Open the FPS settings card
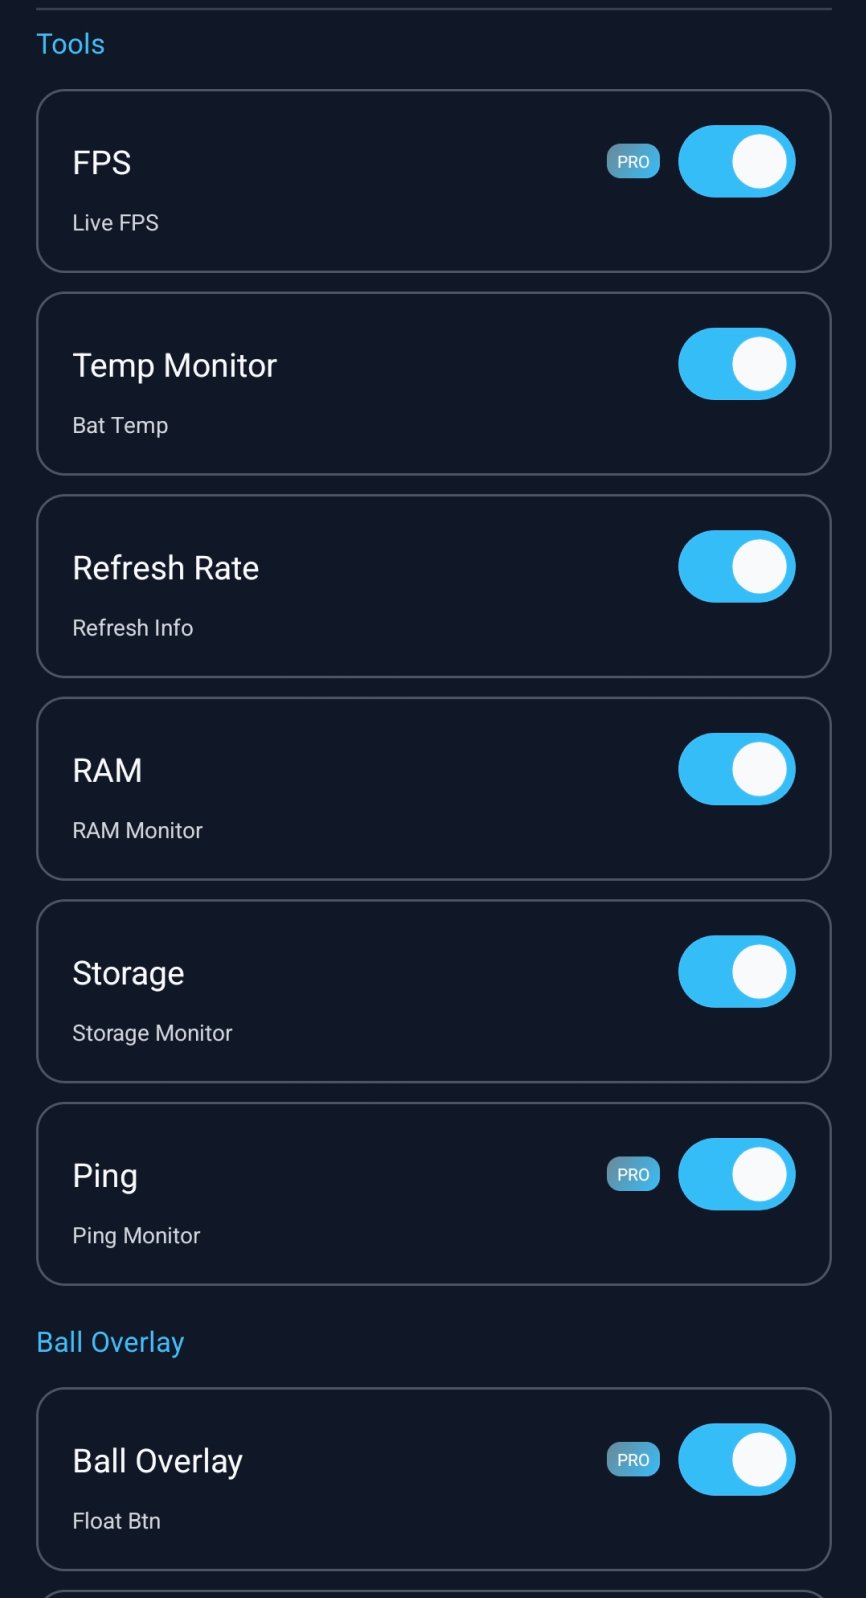 pos(300,180)
